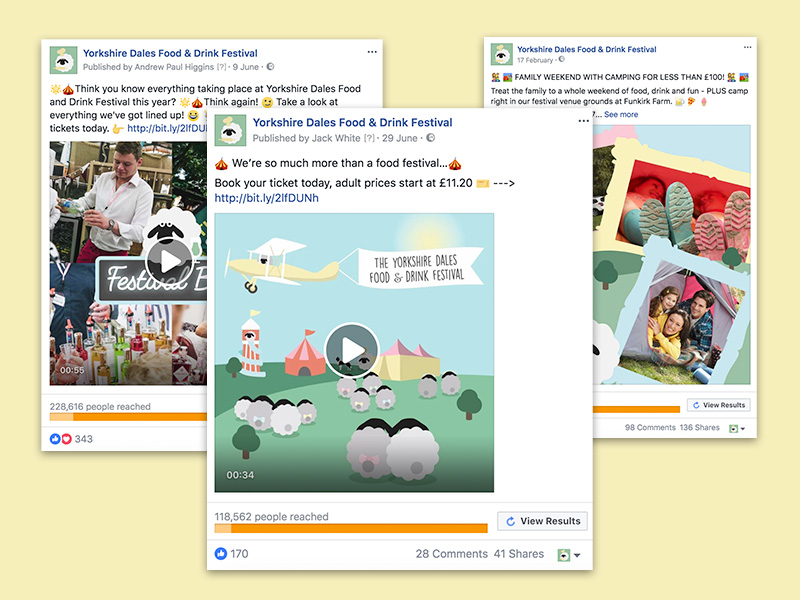
Task: Expand See more on the 17 February post
Action: [x=621, y=114]
